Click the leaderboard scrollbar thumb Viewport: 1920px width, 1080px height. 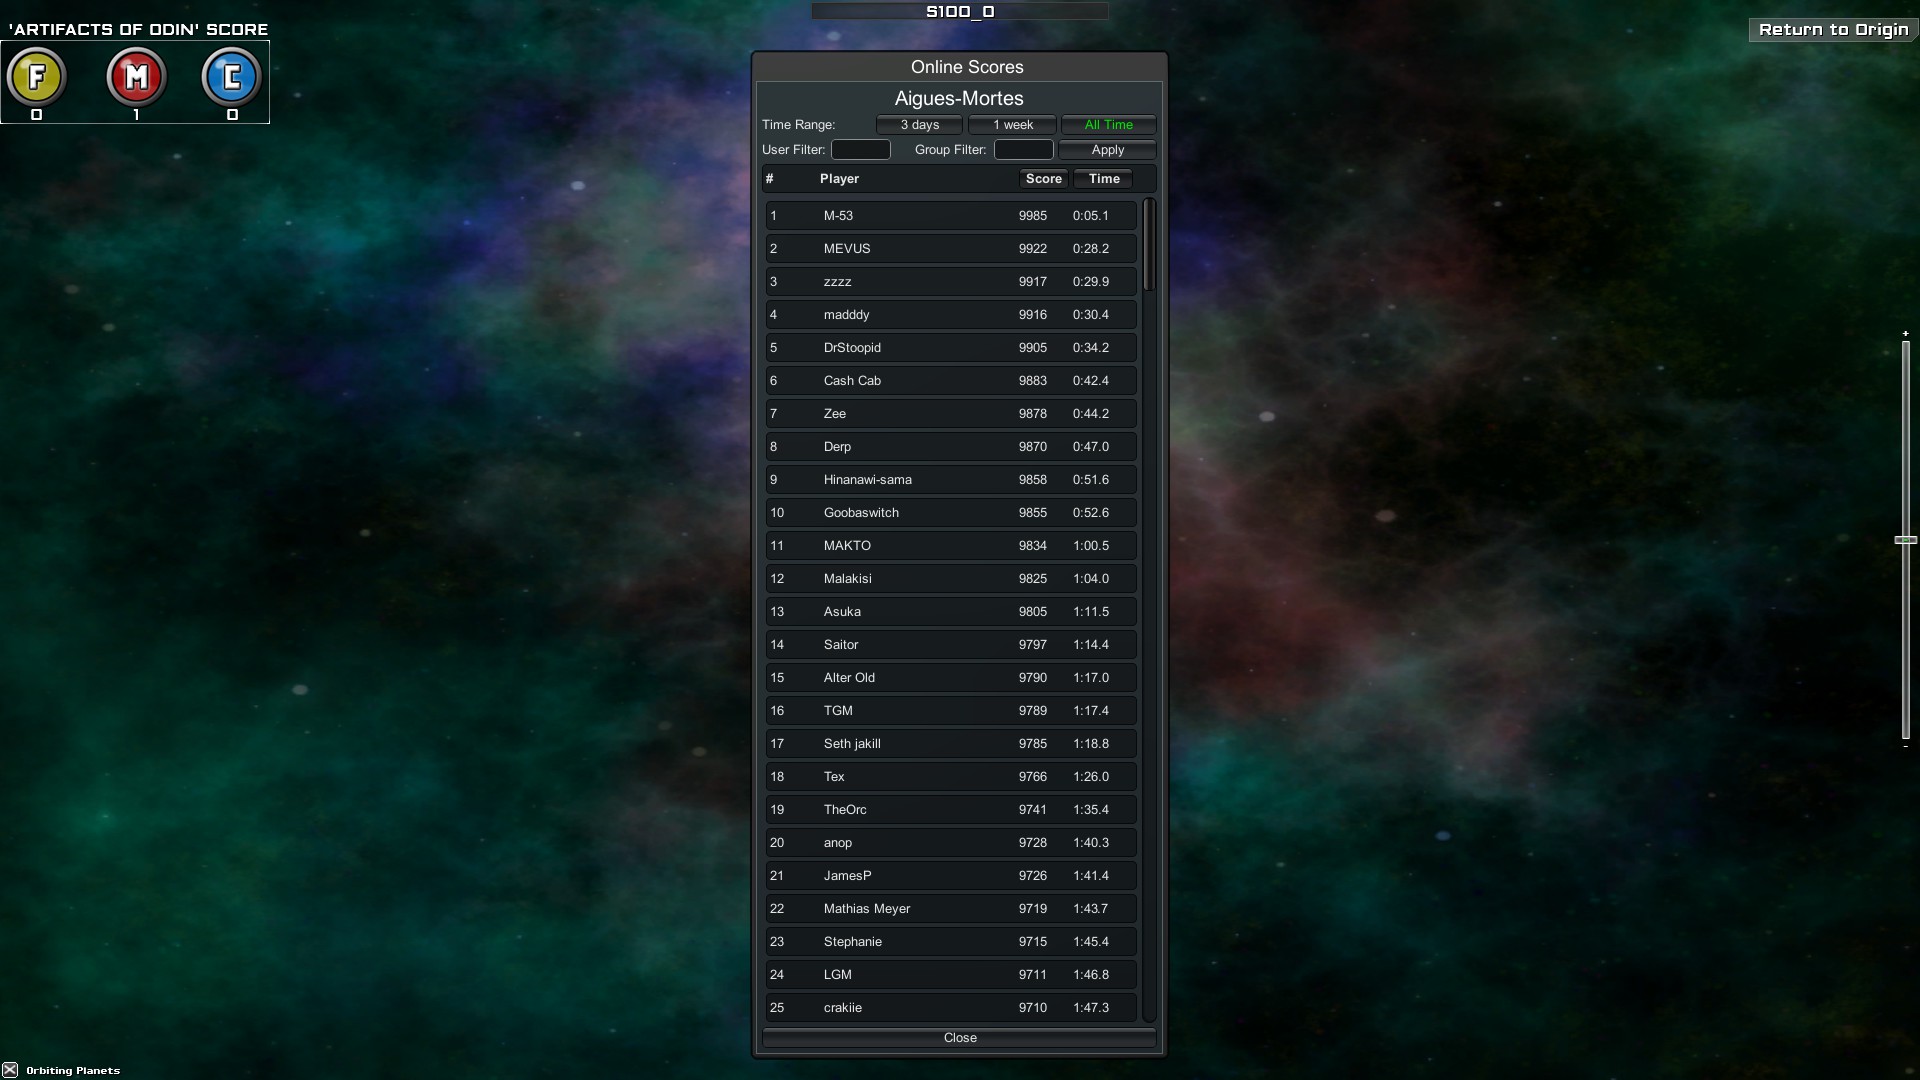tap(1149, 245)
